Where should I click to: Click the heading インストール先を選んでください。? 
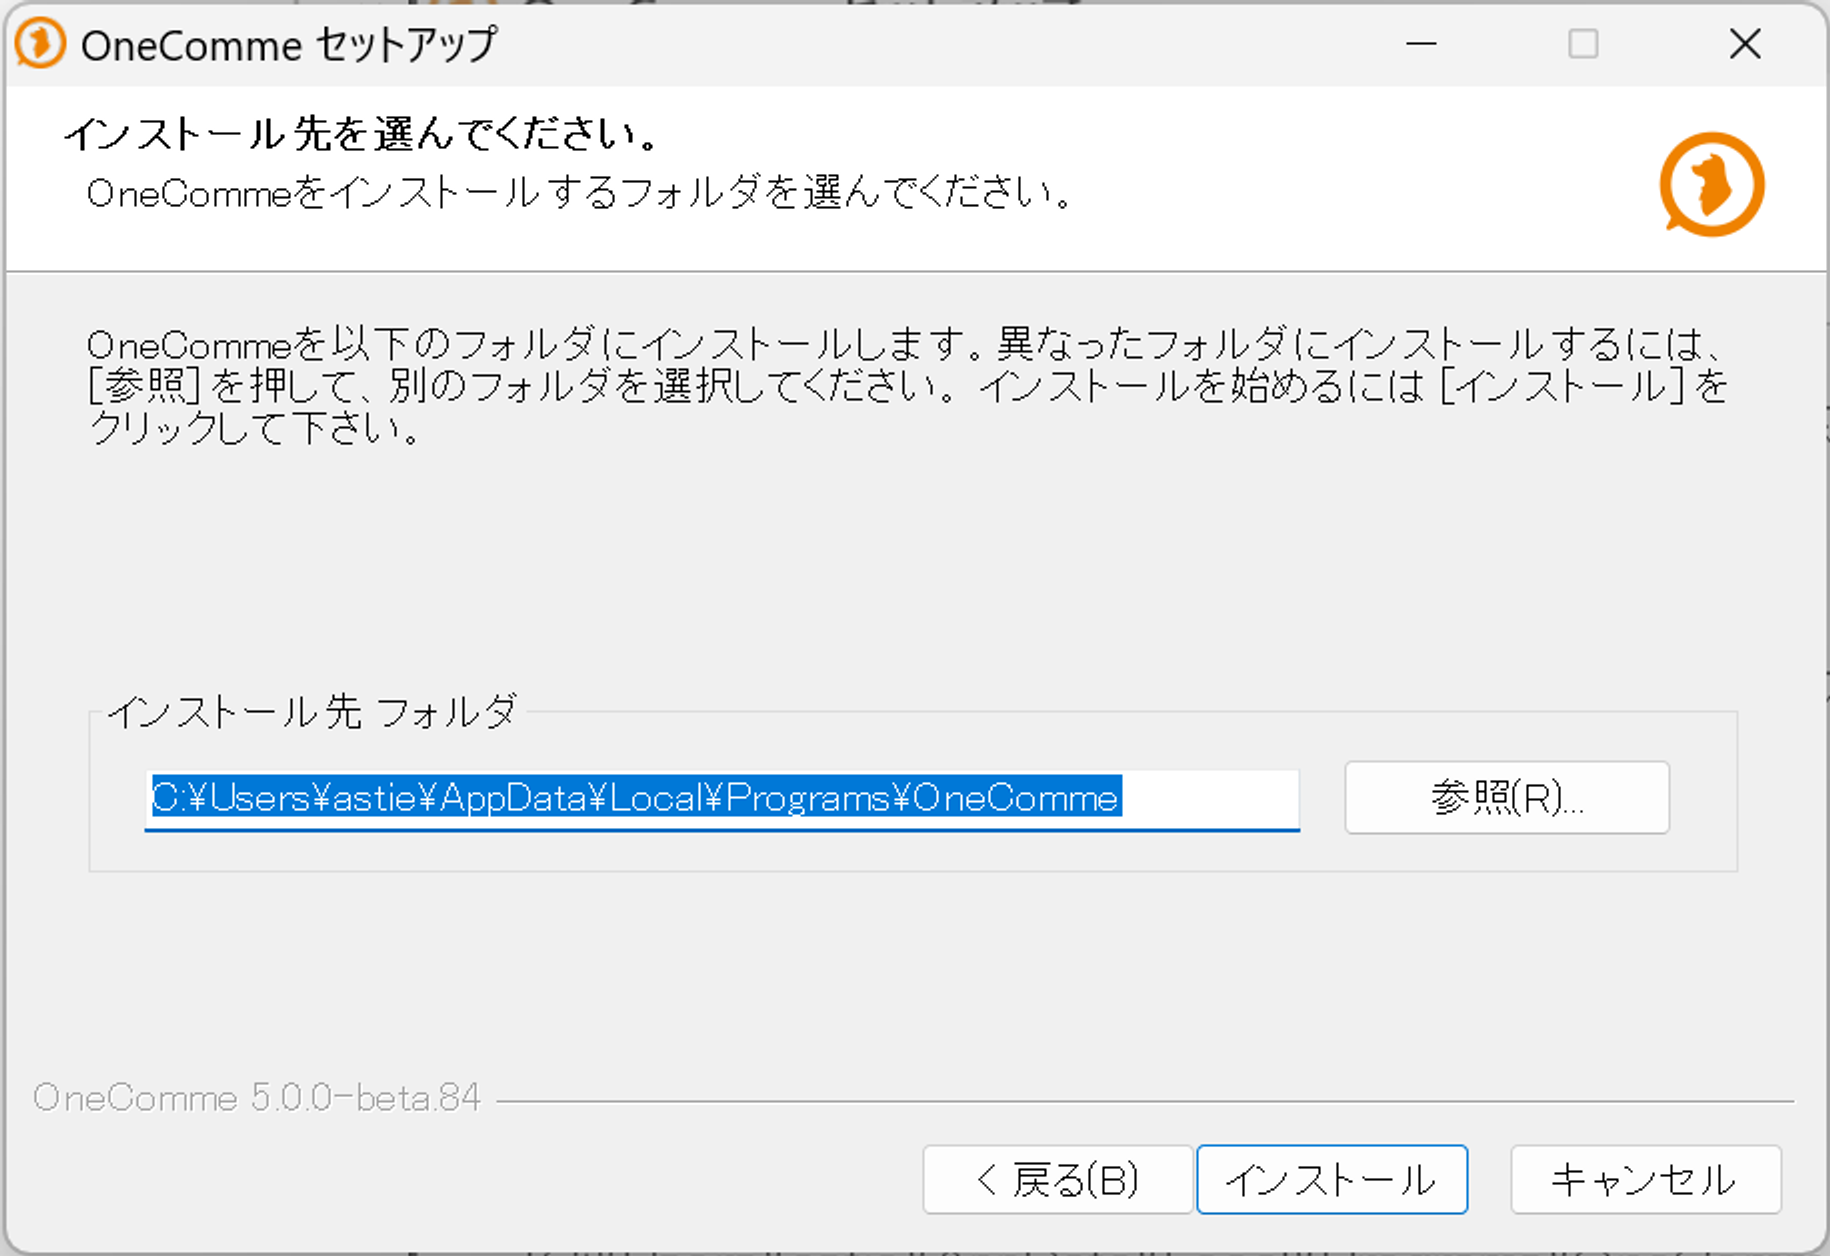(x=362, y=134)
